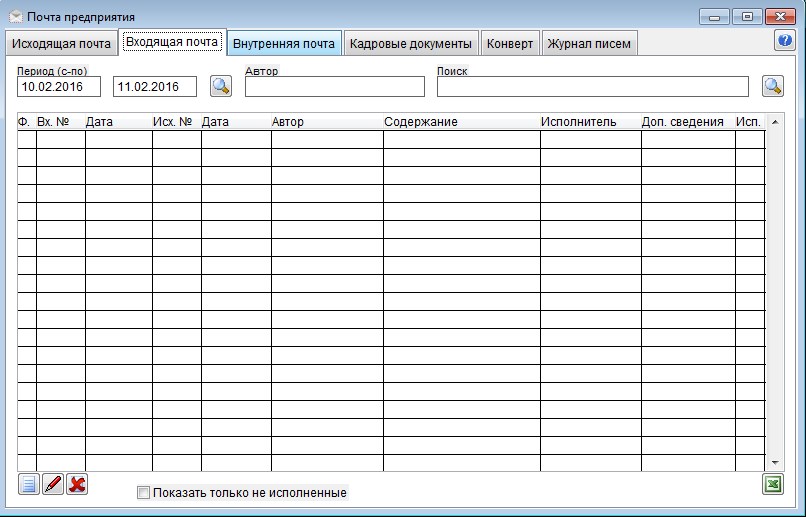The height and width of the screenshot is (517, 806).
Task: Focus the Поиск text input field
Action: point(593,86)
